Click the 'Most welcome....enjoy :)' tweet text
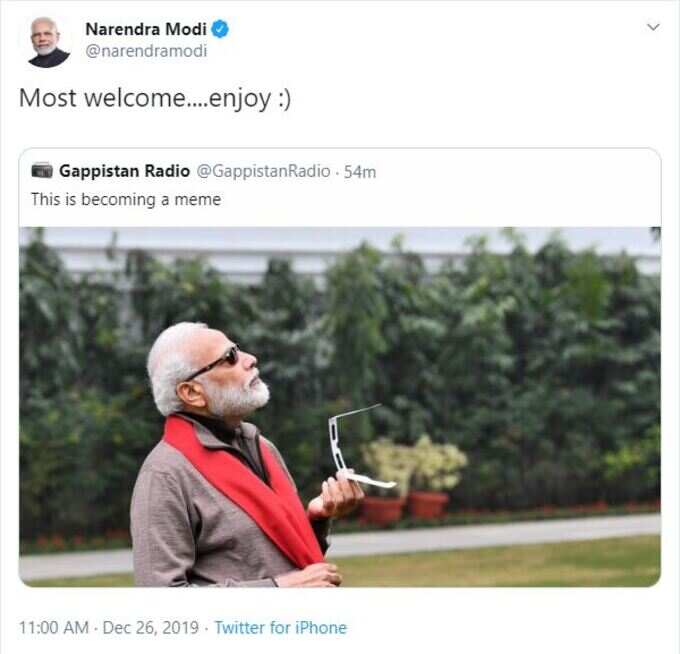This screenshot has width=680, height=654. 155,98
